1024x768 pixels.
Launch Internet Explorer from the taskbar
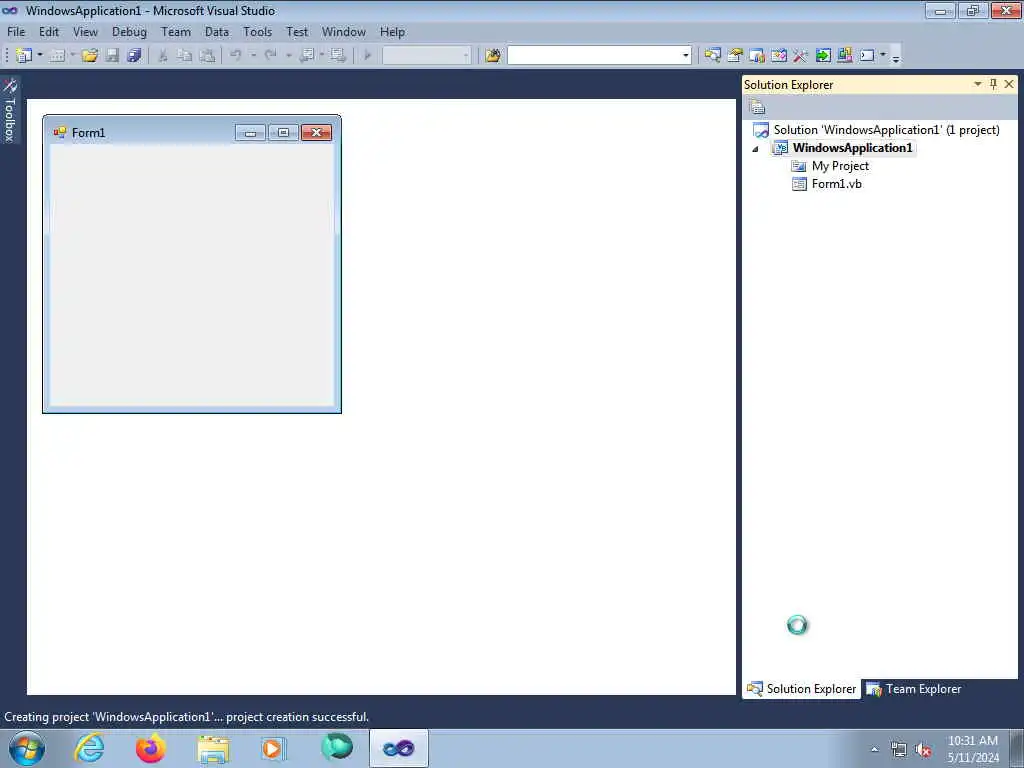click(88, 748)
